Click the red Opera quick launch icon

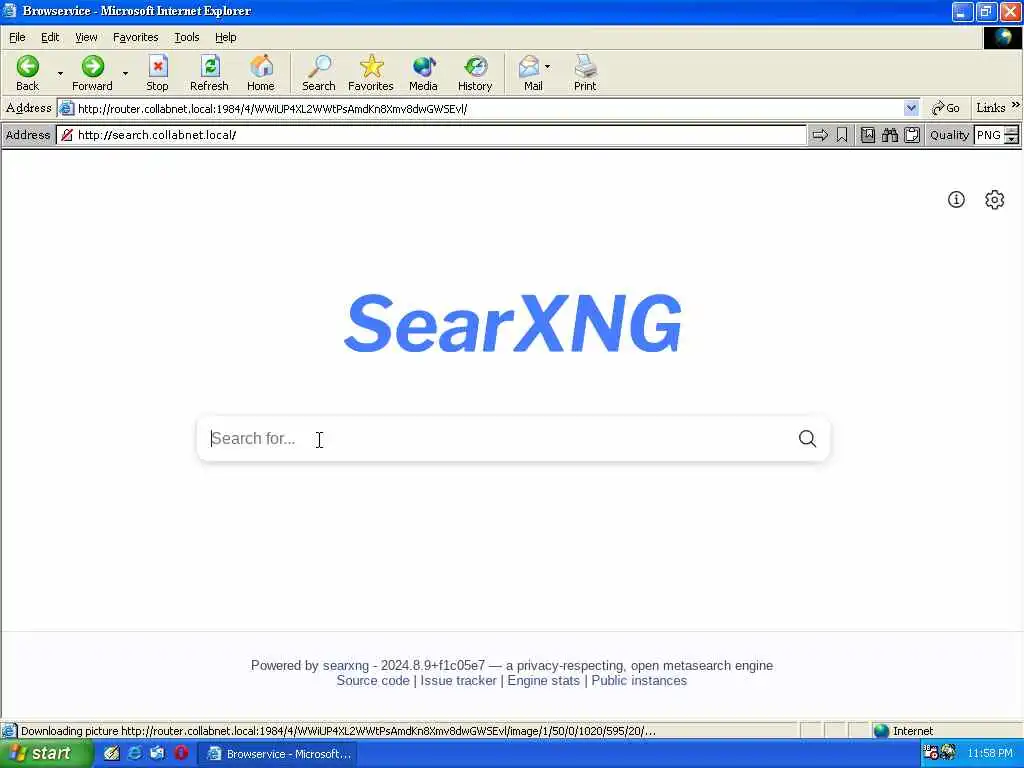click(181, 753)
